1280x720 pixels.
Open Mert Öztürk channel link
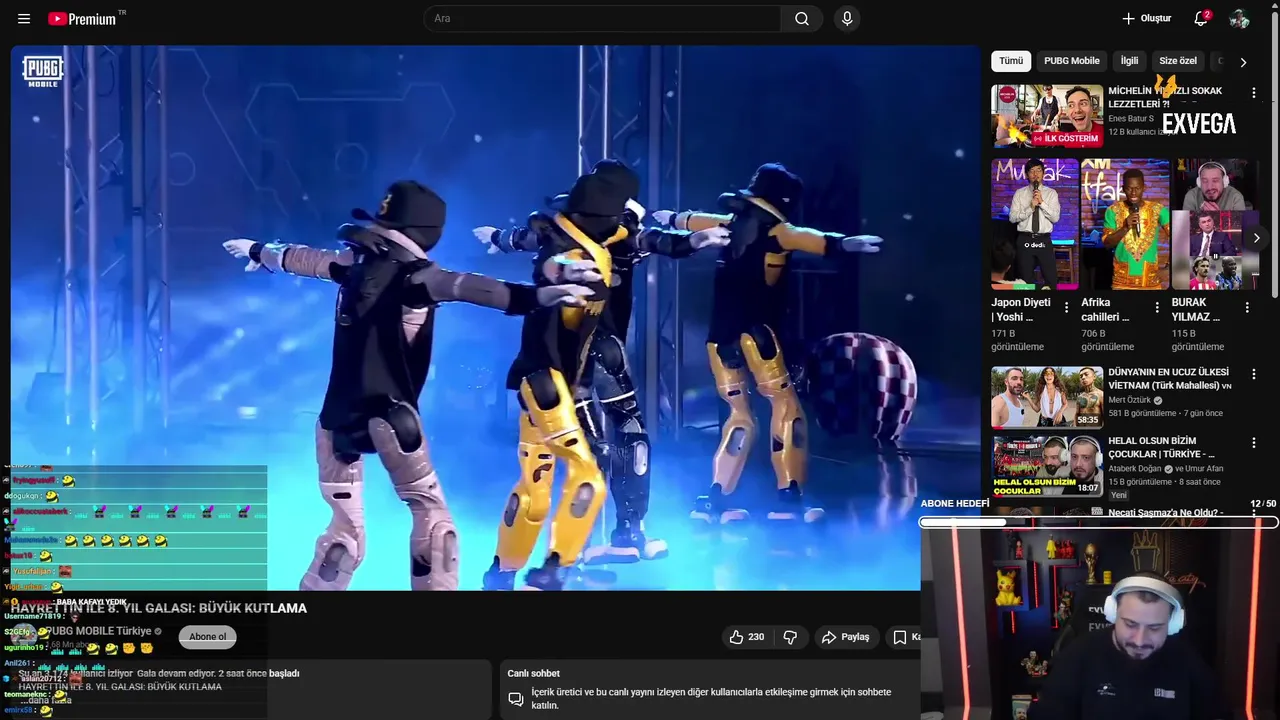pos(1130,400)
